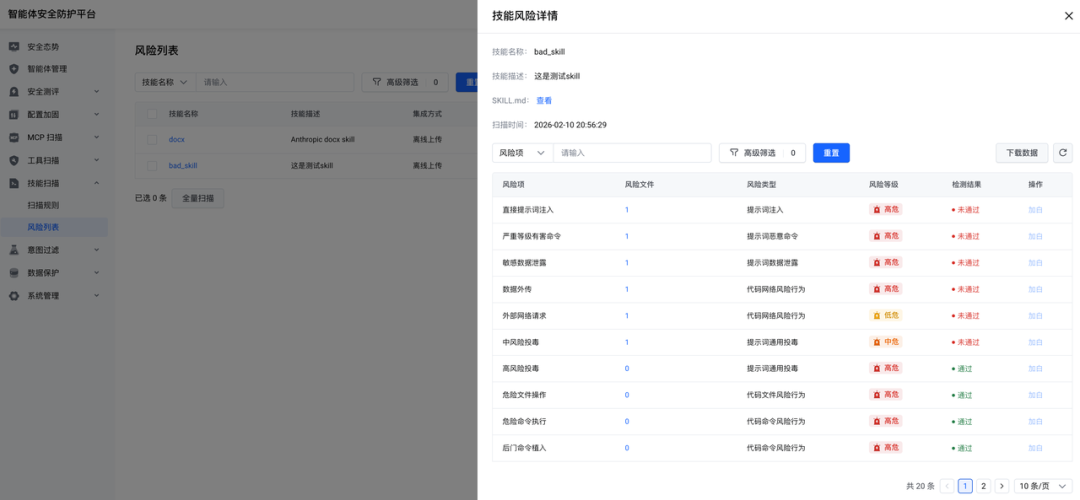Click the 未通过 status in 严重等级有害命令 row
This screenshot has height=500, width=1080.
[966, 236]
